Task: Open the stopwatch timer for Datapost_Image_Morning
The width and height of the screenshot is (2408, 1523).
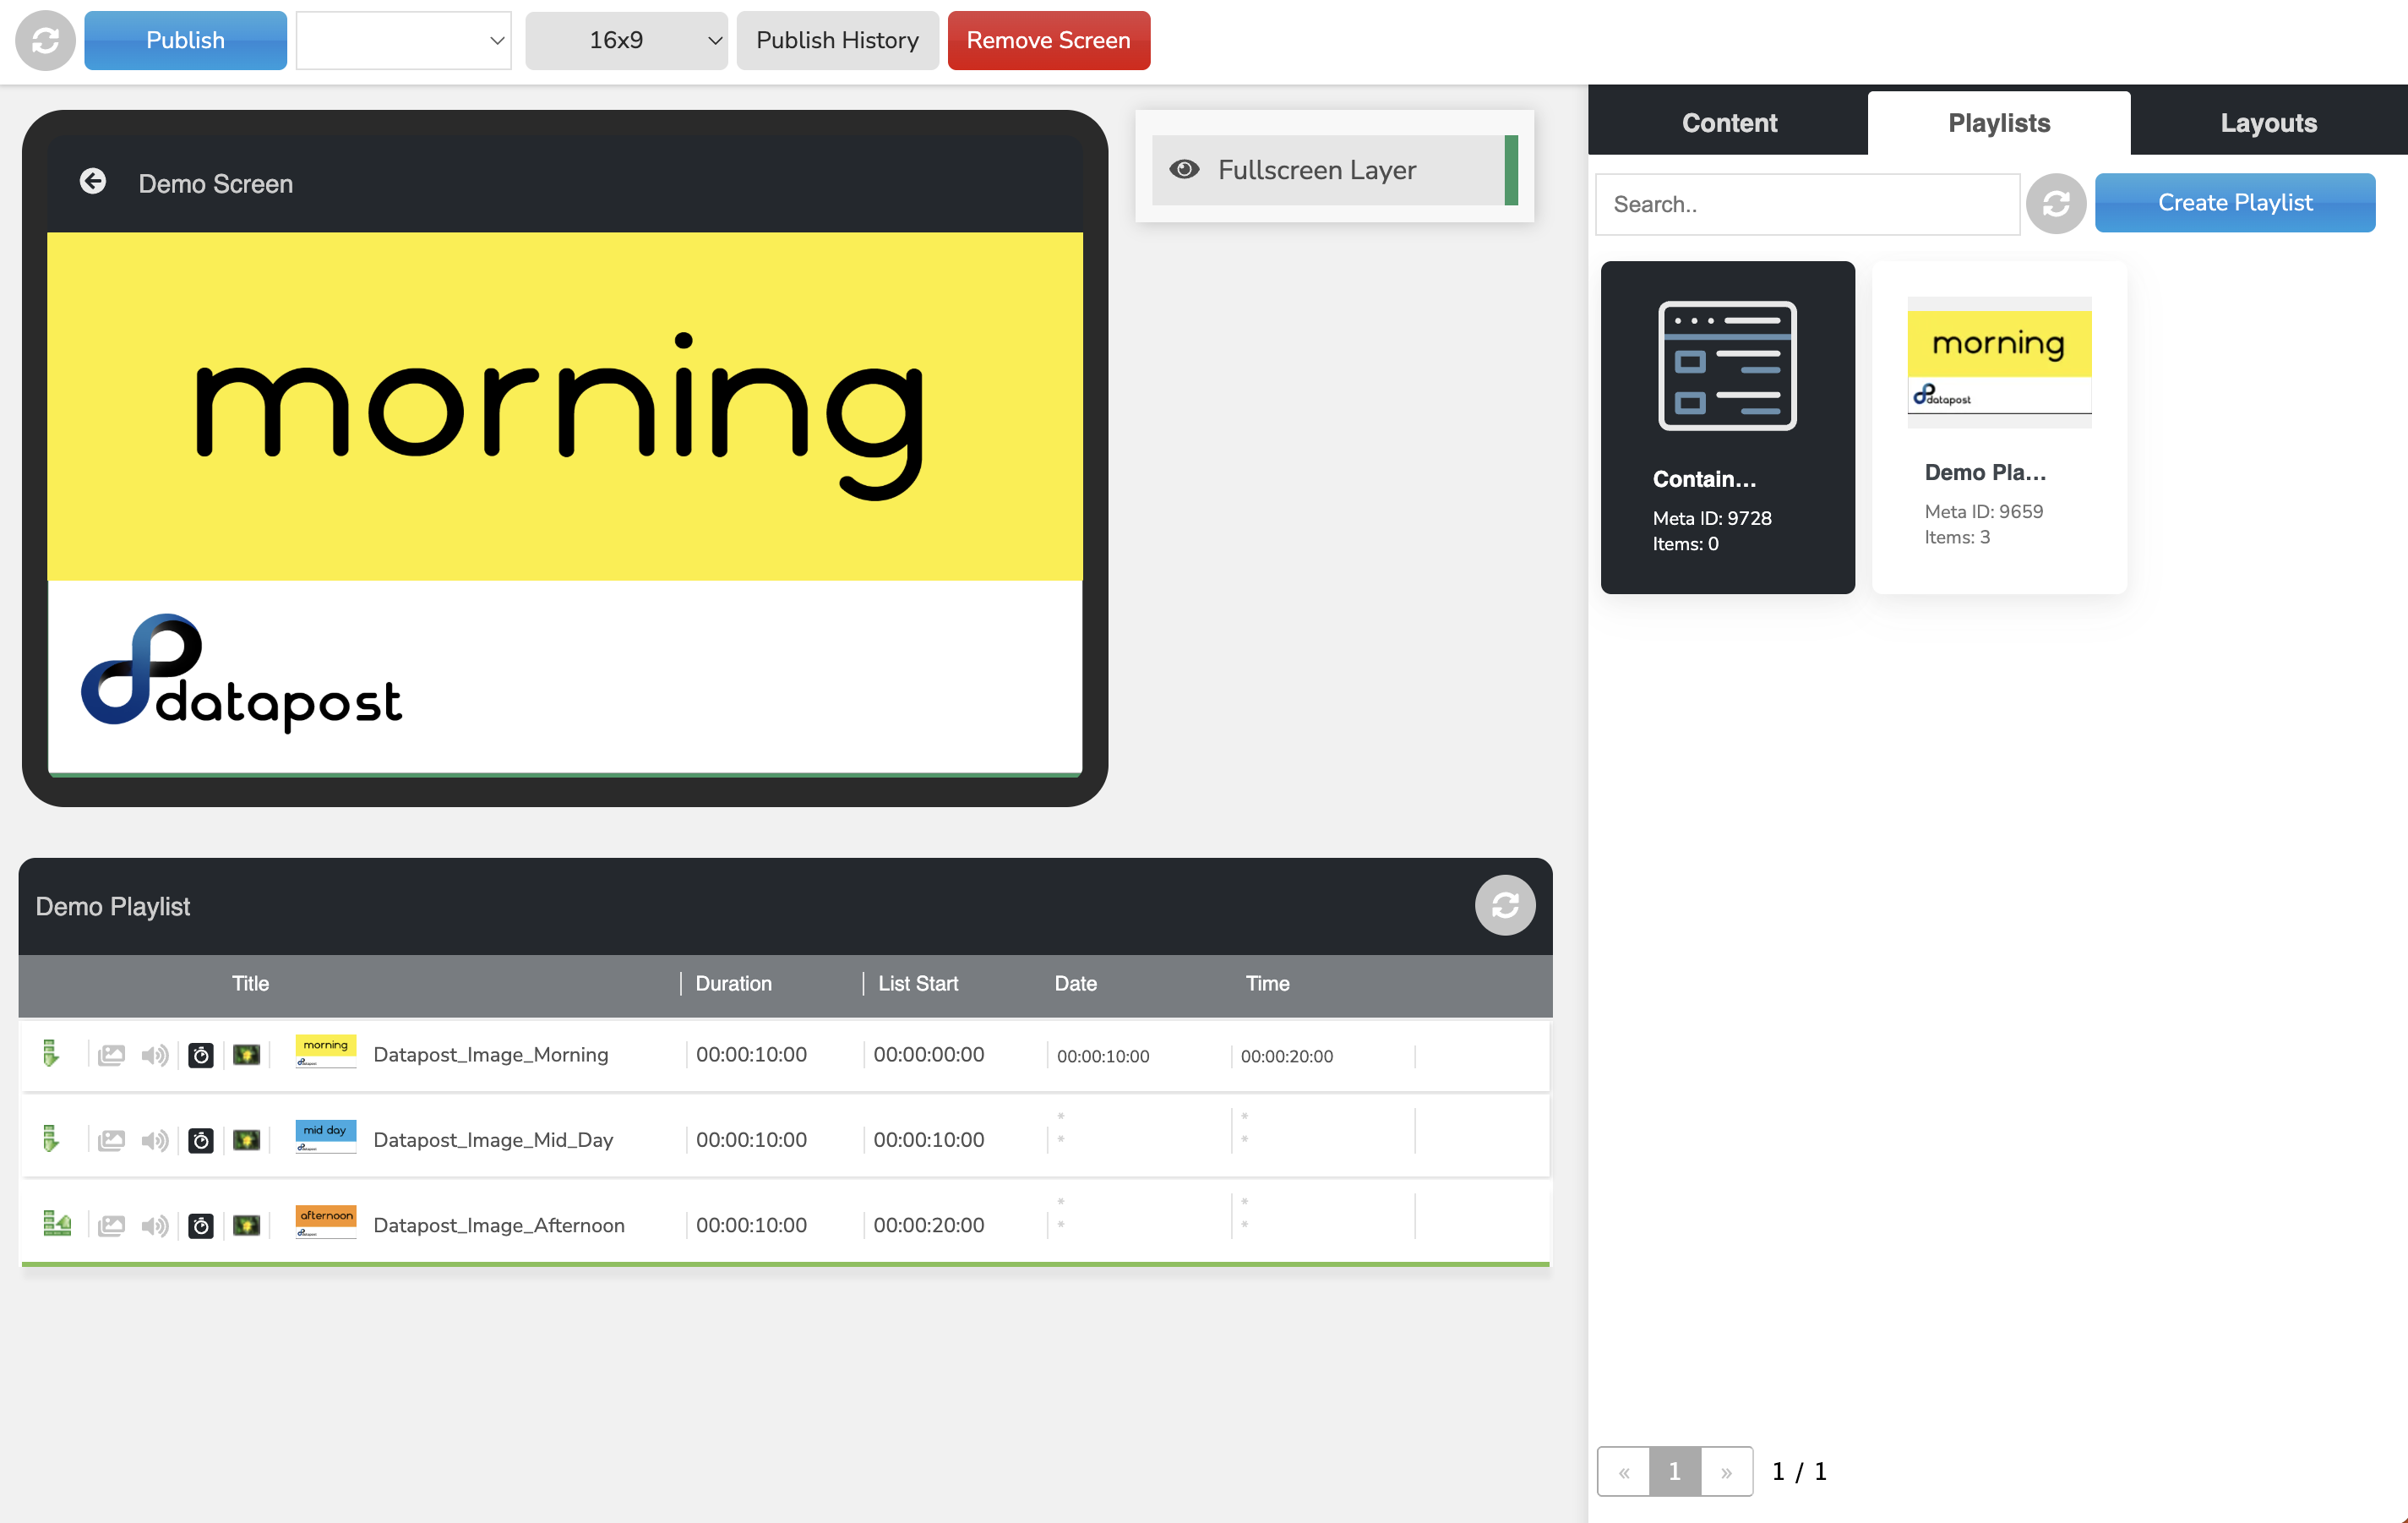Action: coord(201,1055)
